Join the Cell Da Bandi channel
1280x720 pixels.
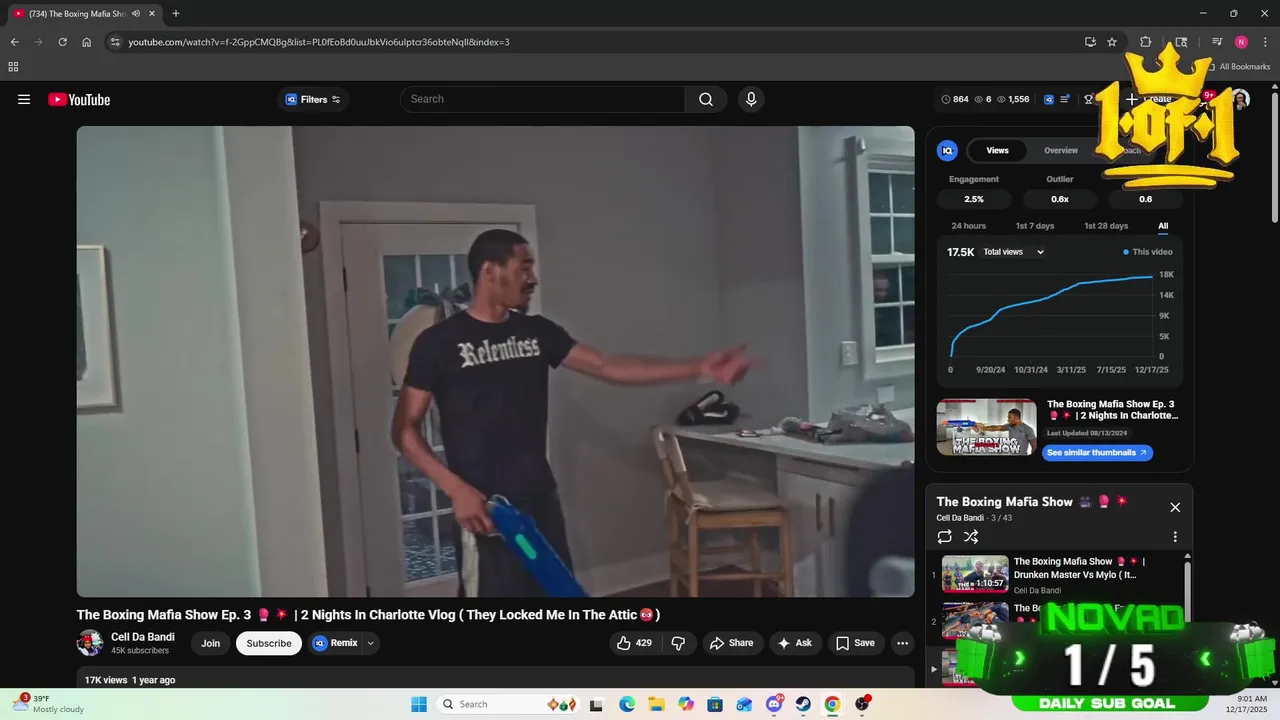pyautogui.click(x=210, y=643)
